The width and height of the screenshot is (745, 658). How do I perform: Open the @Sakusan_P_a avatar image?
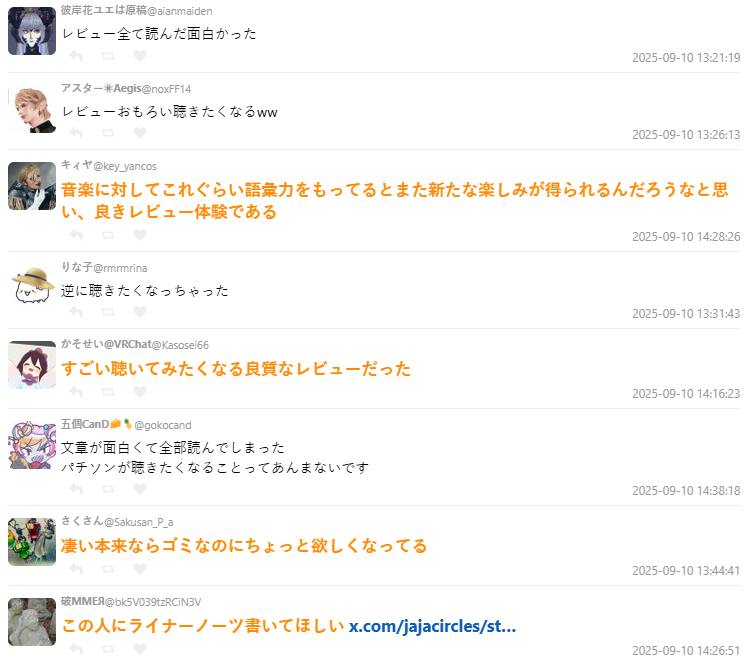coord(32,542)
